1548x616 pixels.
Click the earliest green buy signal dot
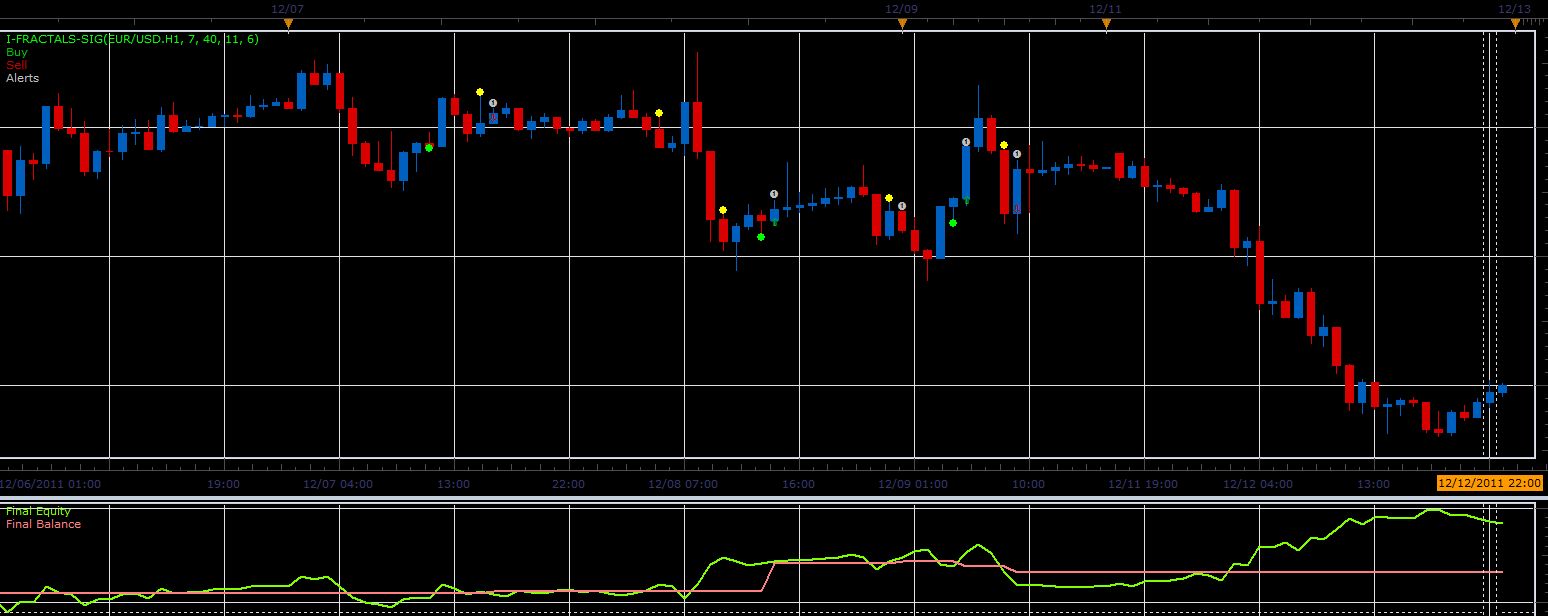pyautogui.click(x=429, y=147)
